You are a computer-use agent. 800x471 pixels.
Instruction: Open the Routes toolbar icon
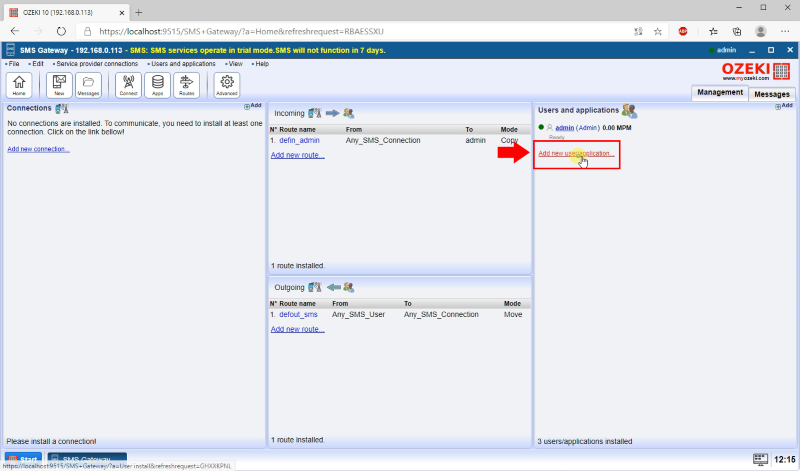[187, 85]
